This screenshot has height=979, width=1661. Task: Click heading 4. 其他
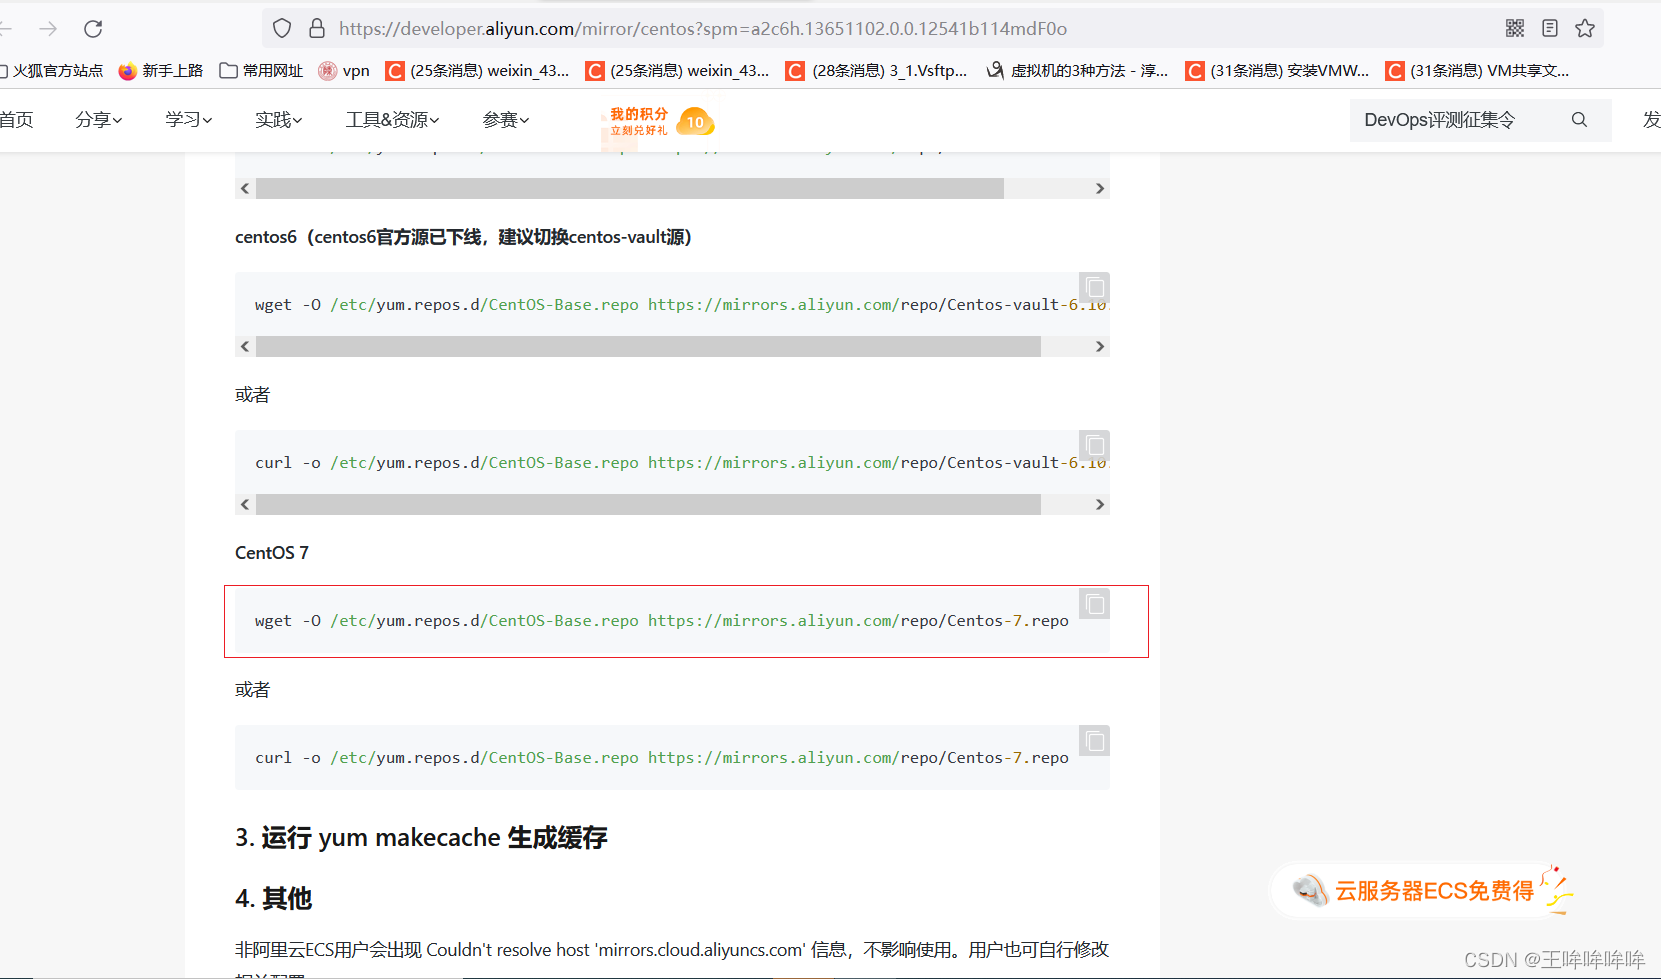tap(273, 898)
